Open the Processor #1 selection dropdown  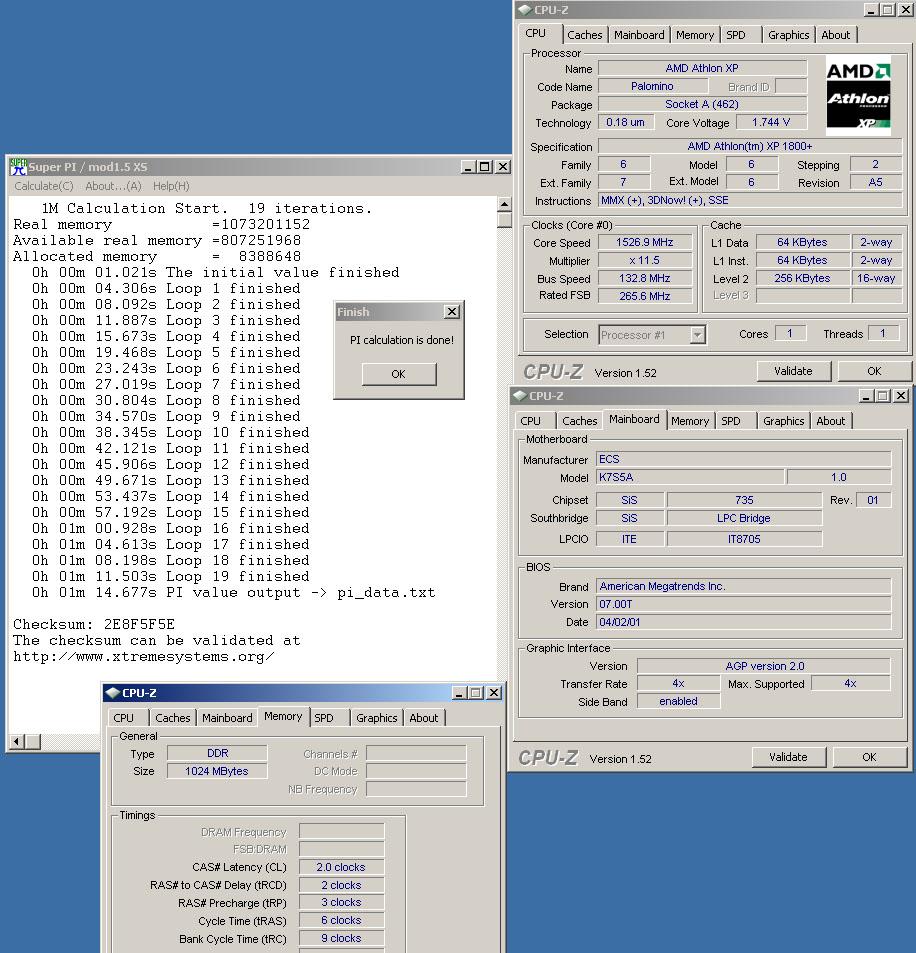tap(698, 334)
